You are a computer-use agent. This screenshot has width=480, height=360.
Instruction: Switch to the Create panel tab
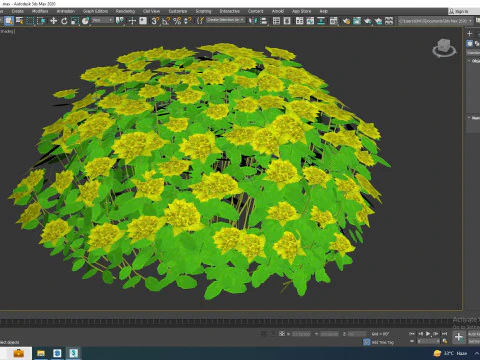pos(470,33)
